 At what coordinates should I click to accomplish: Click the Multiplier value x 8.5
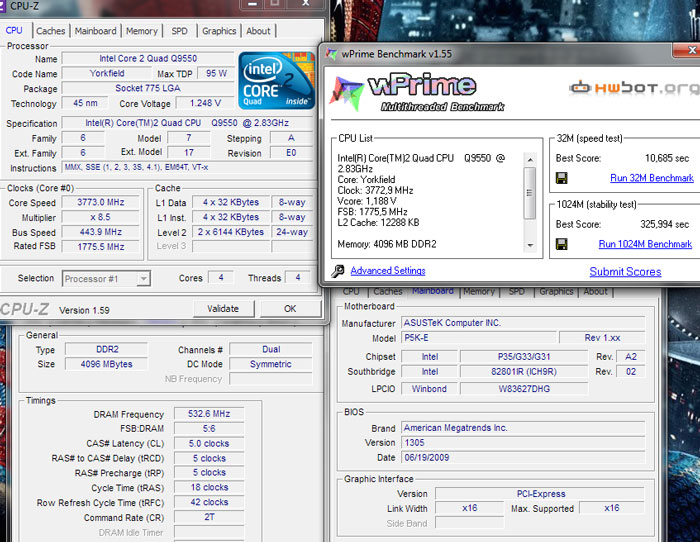tap(101, 217)
